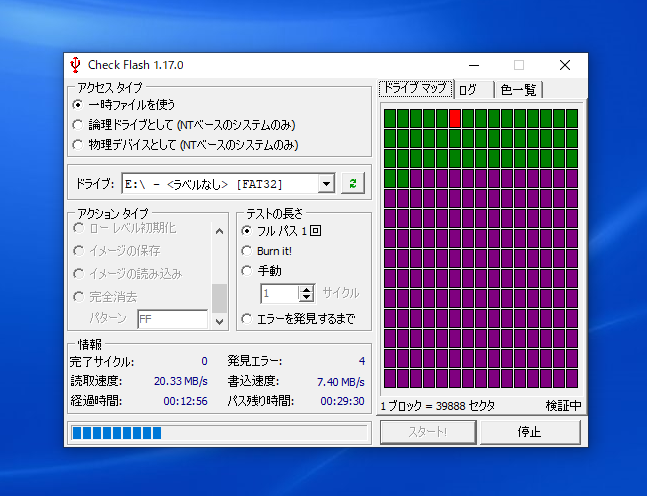Select 物理デバイスとして access type
This screenshot has width=647, height=496.
point(185,145)
